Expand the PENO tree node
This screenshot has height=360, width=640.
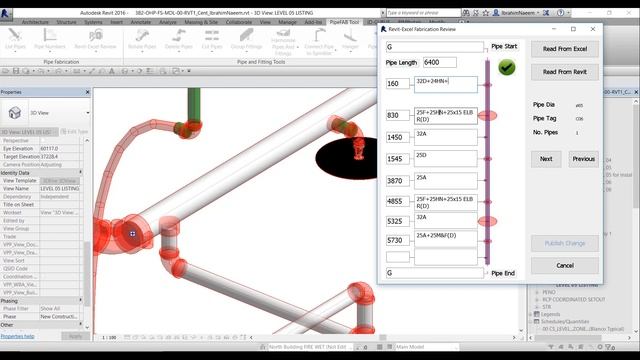point(536,292)
